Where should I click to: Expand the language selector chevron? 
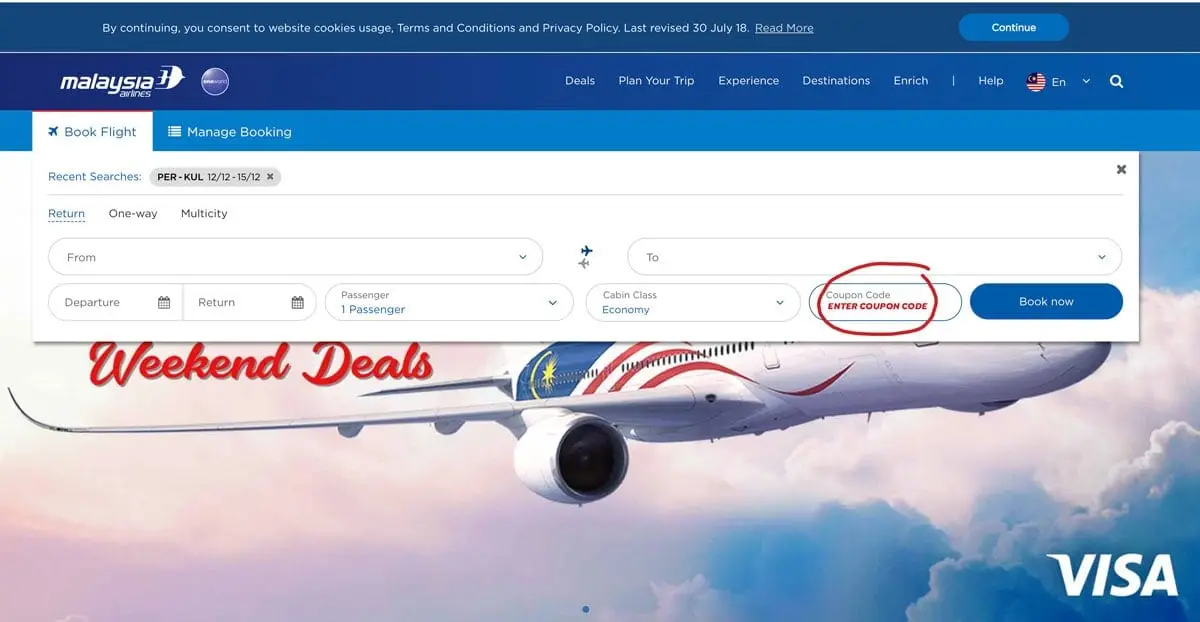[1086, 81]
